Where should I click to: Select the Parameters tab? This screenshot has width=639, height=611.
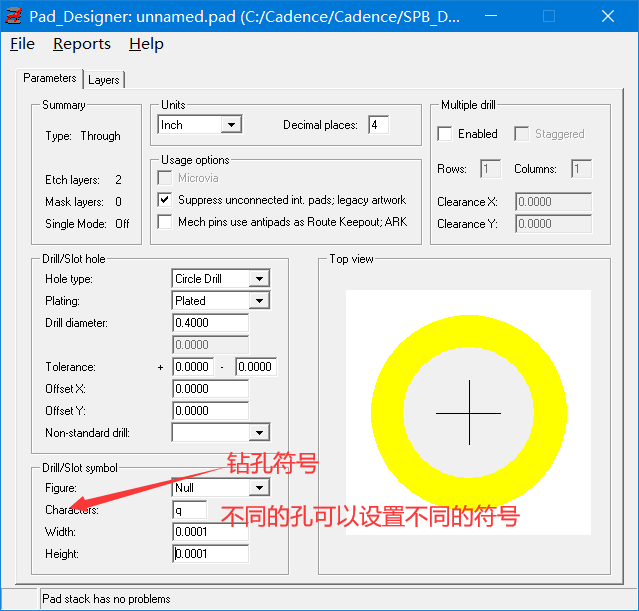pyautogui.click(x=50, y=78)
